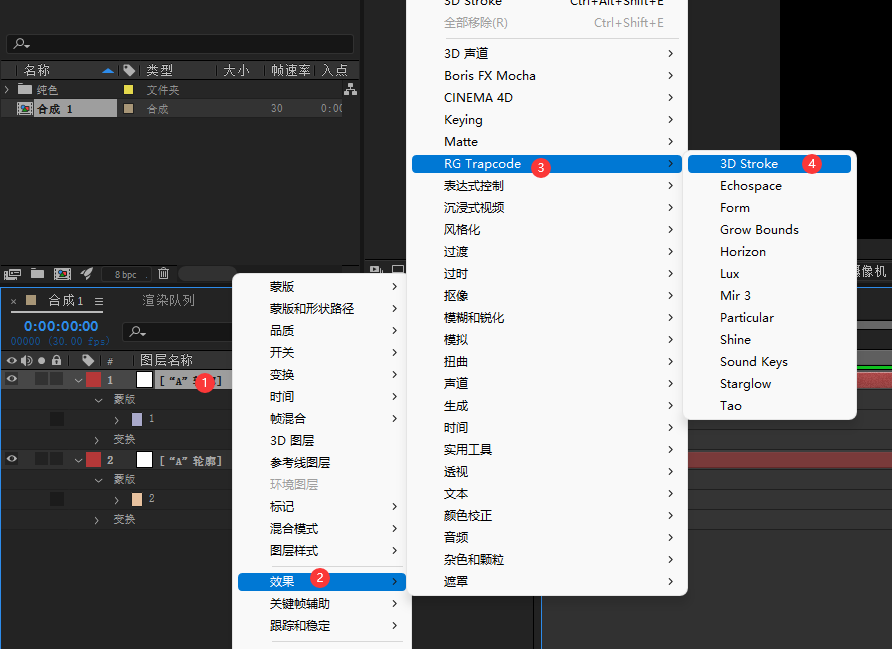Click the New Composition icon

(x=62, y=274)
